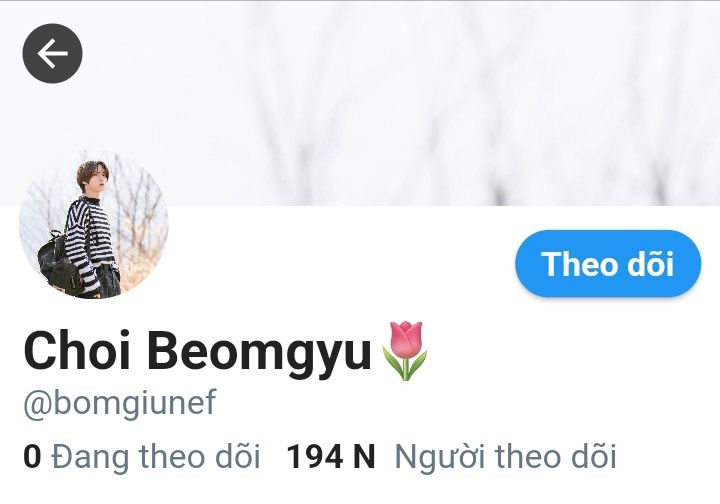Click the word Beomgyu in the profile name

259,353
